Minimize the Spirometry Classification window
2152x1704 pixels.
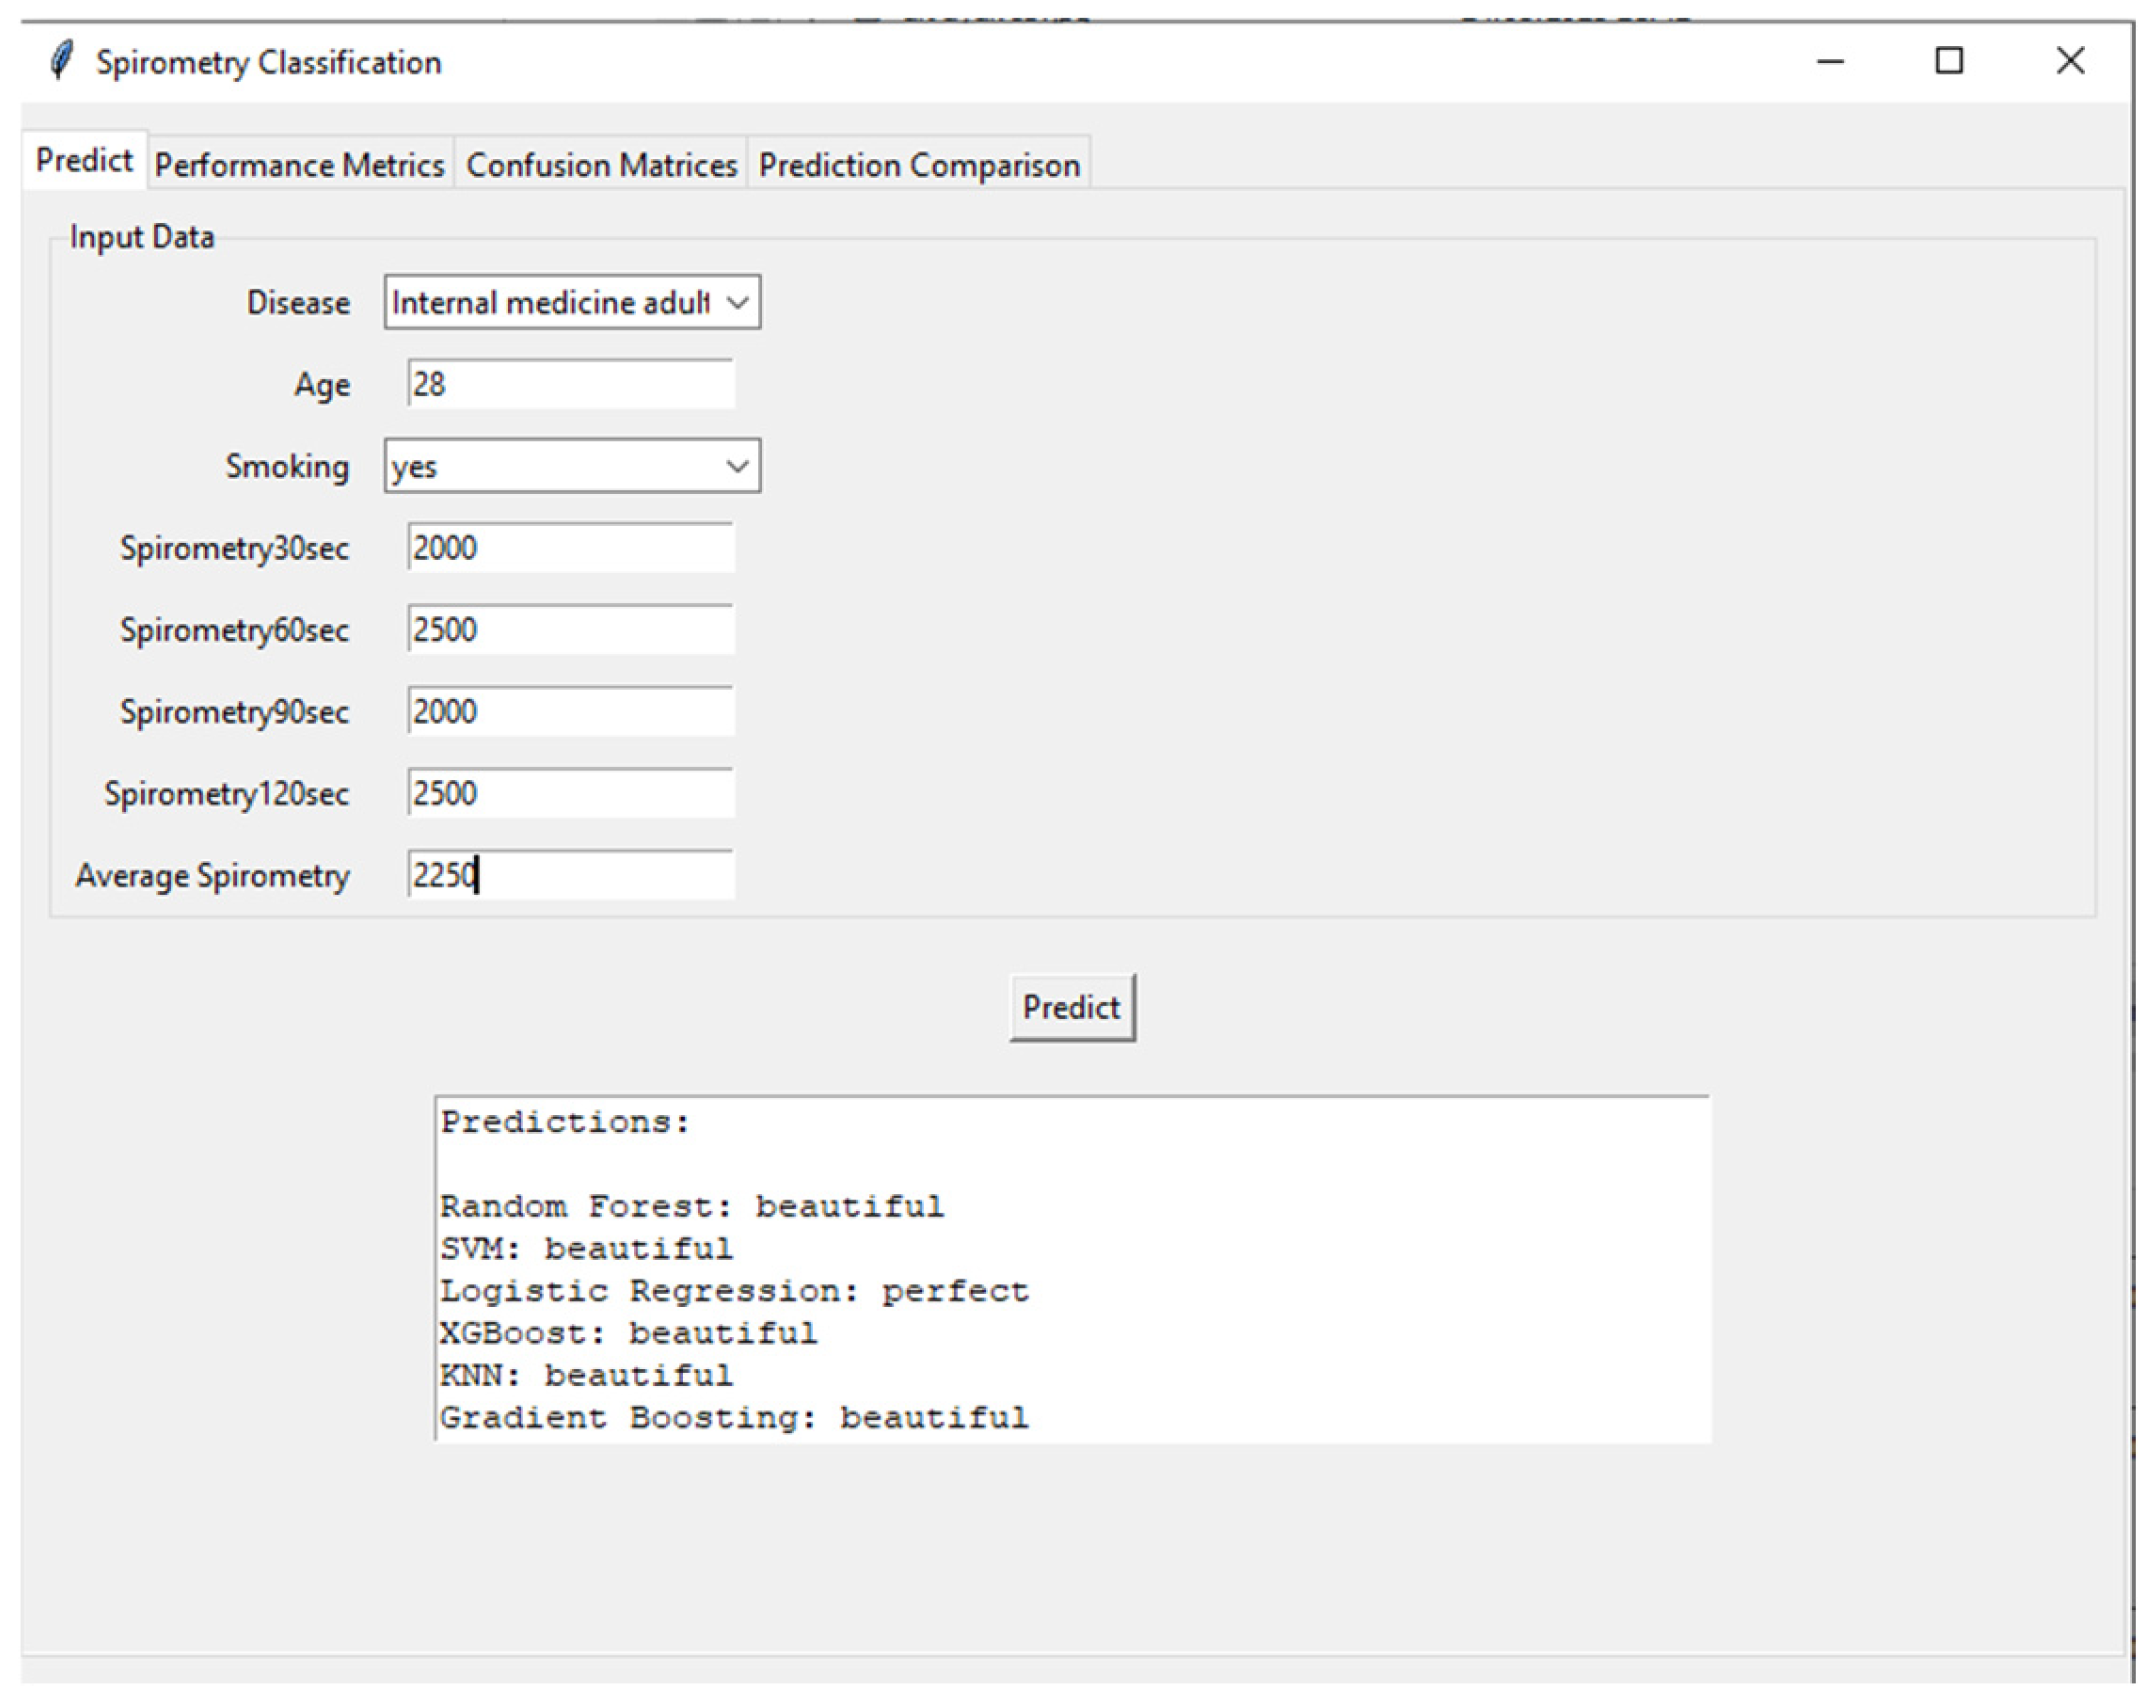[1829, 62]
